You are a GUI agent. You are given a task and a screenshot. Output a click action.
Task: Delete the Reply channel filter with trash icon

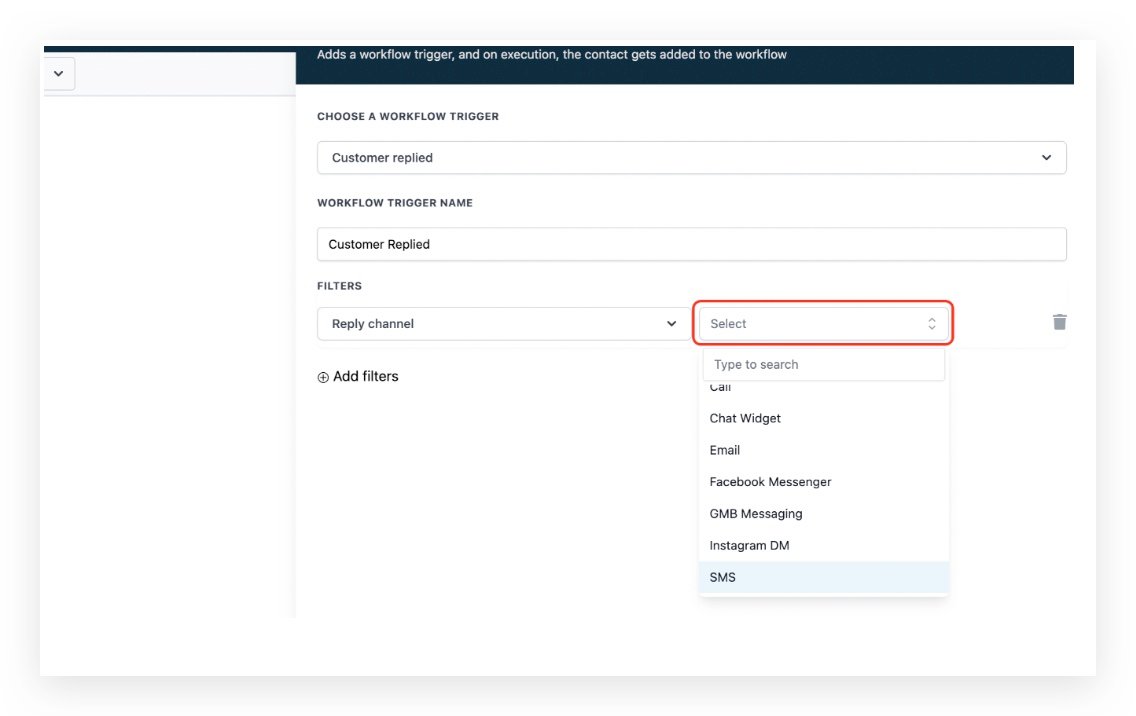coord(1059,322)
